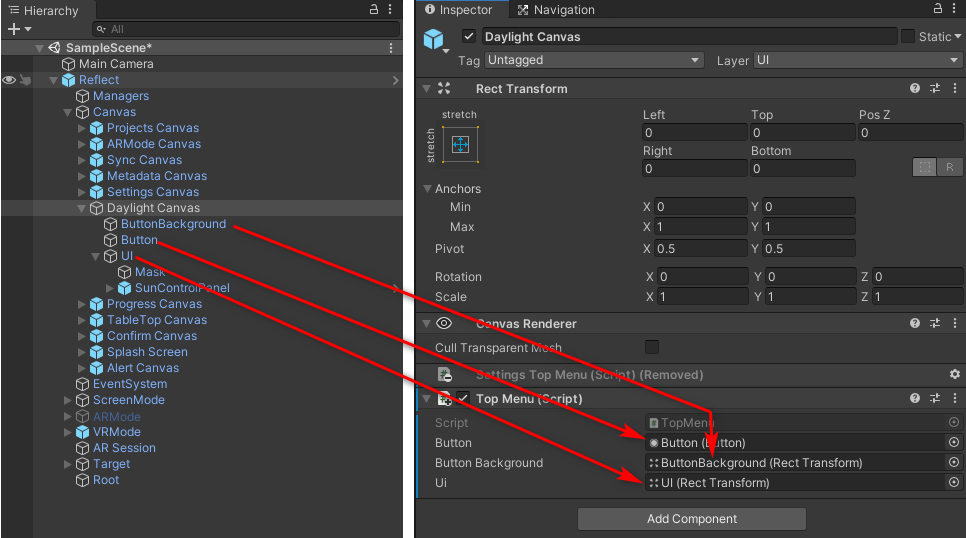Click the Button field object picker circle
966x538 pixels.
[953, 443]
